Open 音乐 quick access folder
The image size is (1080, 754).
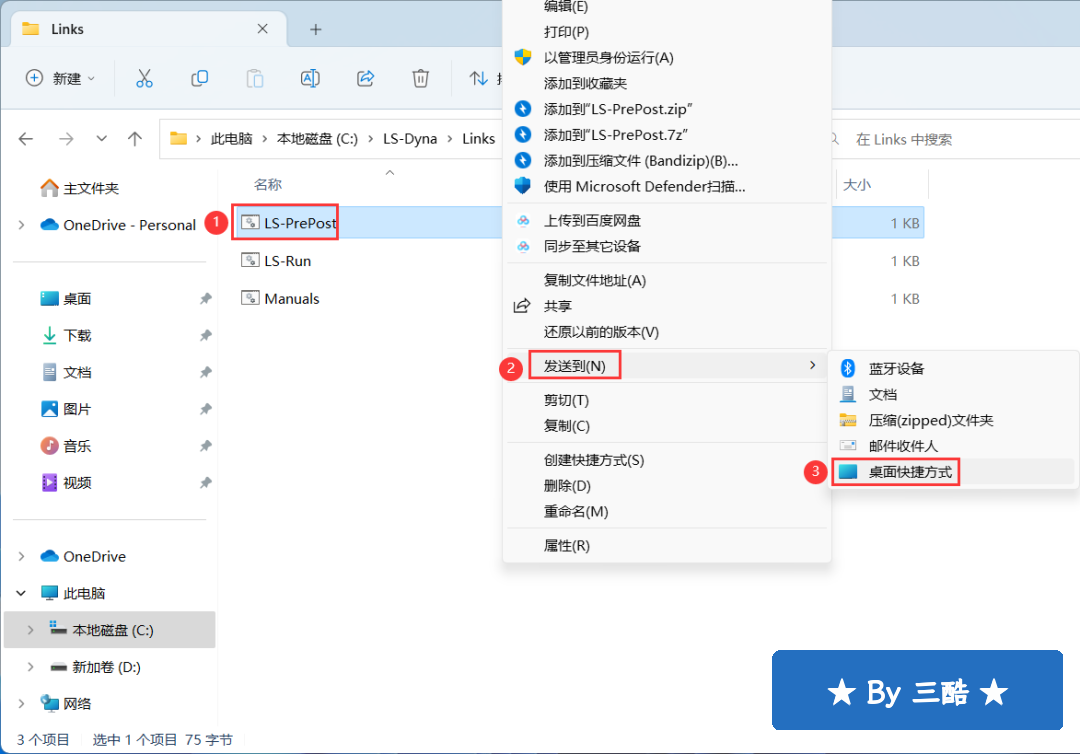pyautogui.click(x=65, y=446)
